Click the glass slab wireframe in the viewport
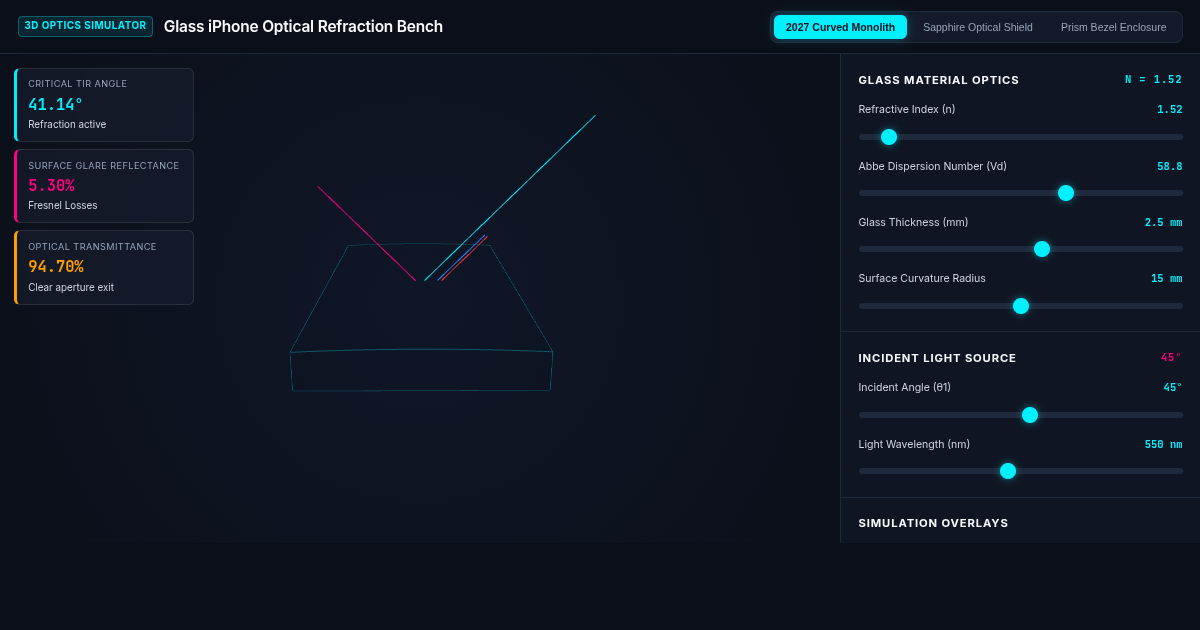 [x=420, y=318]
